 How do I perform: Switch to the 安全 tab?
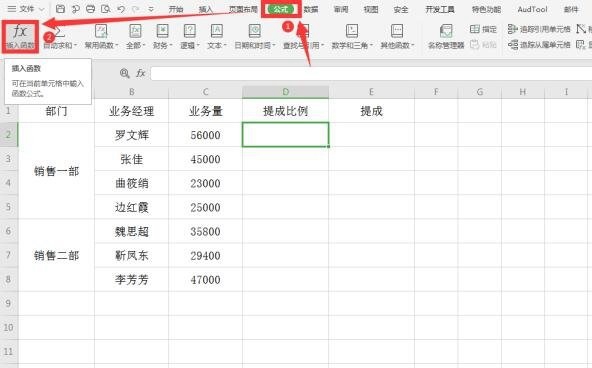pos(401,9)
